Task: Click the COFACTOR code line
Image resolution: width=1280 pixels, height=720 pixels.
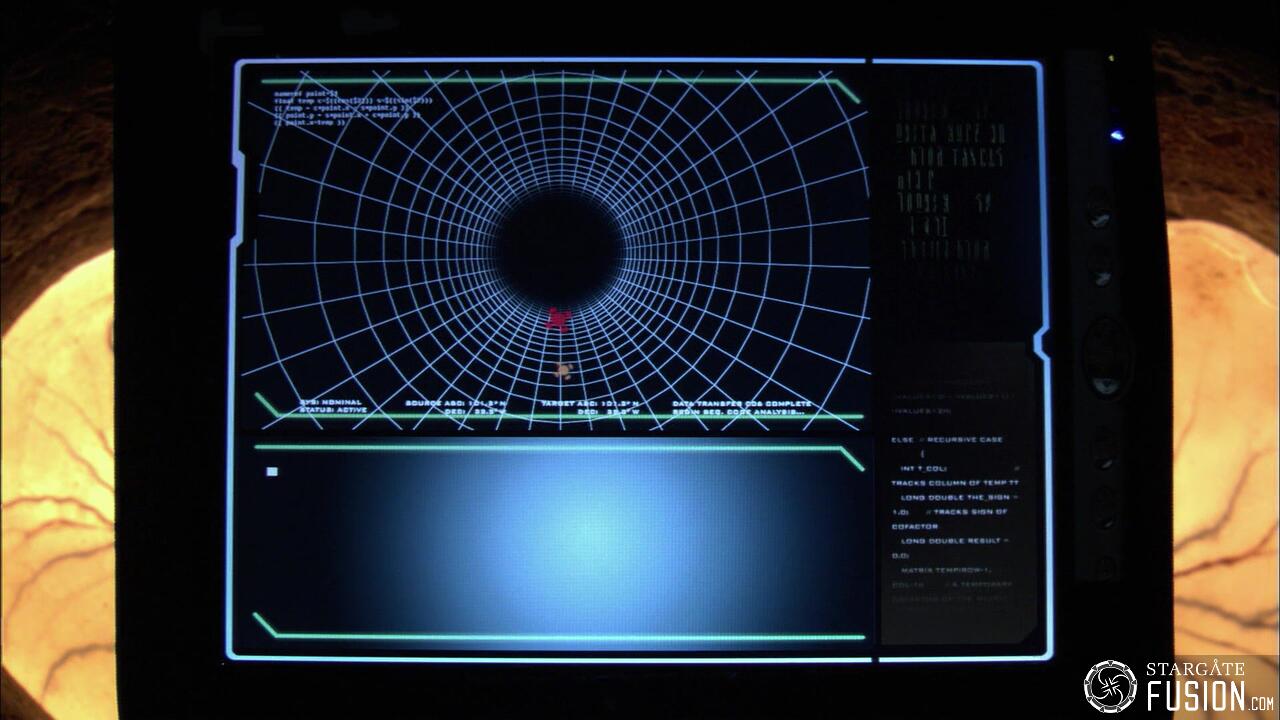Action: pyautogui.click(x=914, y=526)
